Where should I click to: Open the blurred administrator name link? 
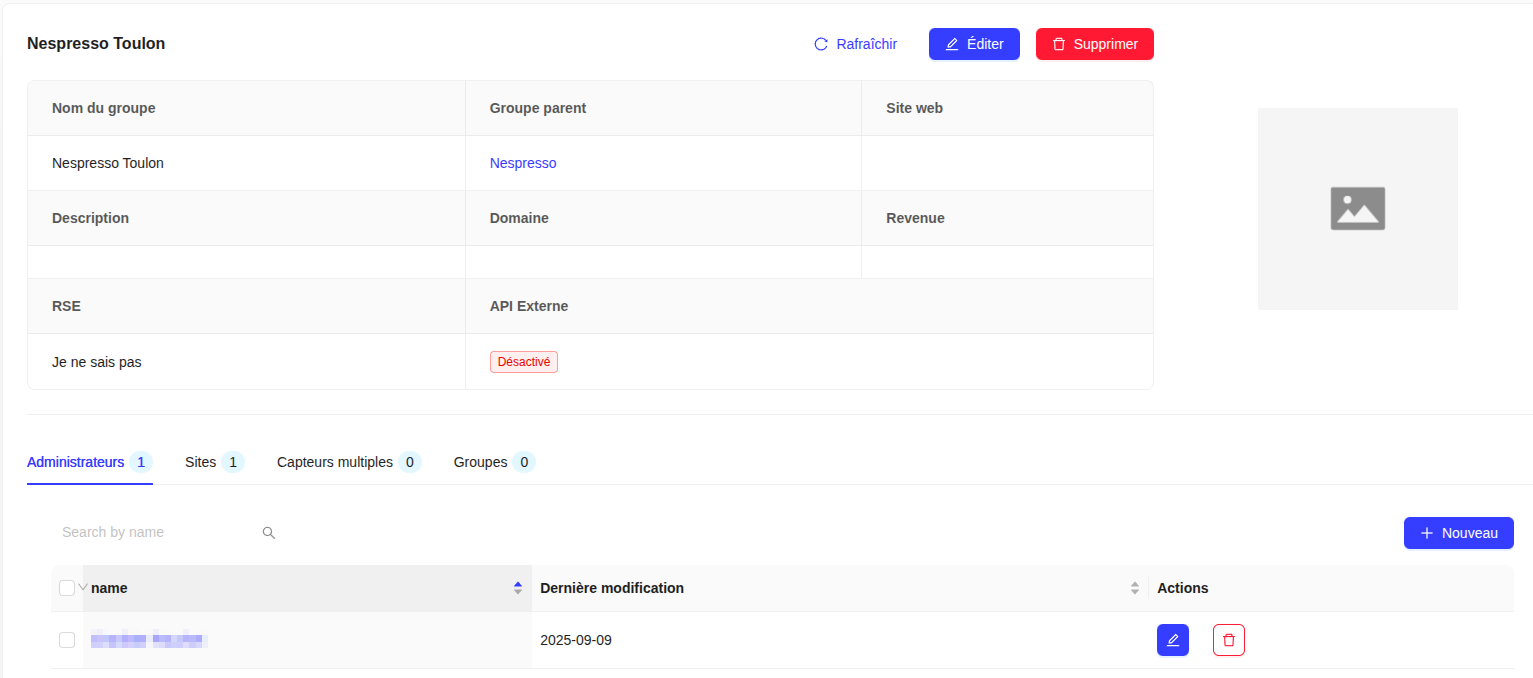click(148, 640)
